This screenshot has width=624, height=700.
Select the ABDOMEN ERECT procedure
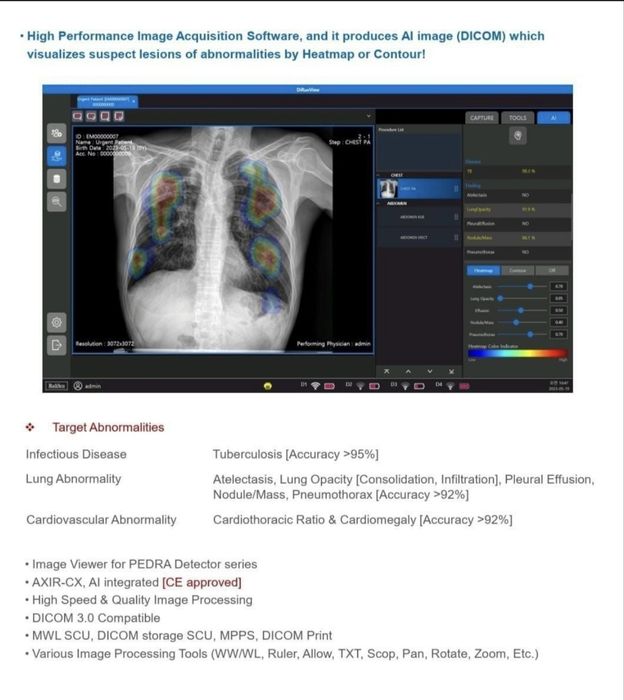(418, 238)
